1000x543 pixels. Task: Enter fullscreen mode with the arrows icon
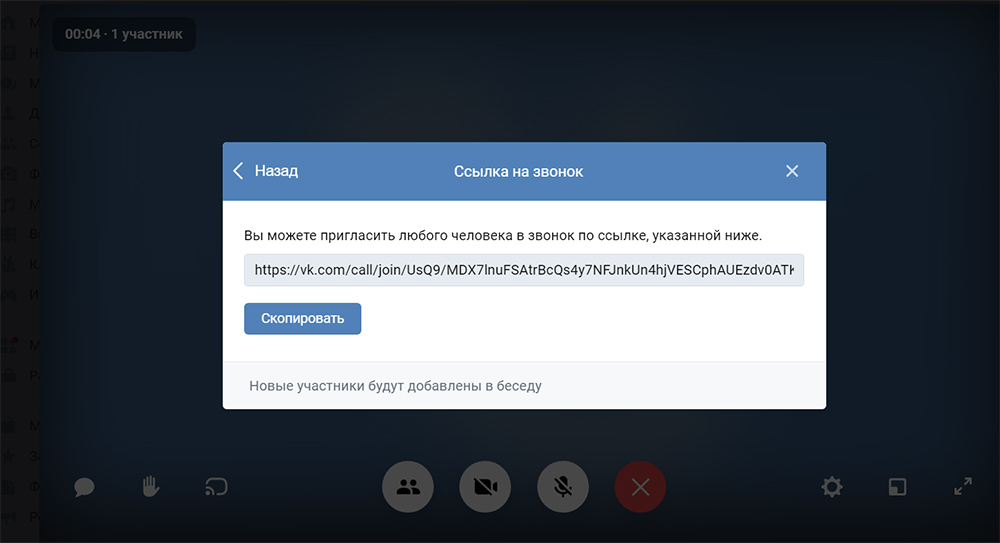click(963, 487)
